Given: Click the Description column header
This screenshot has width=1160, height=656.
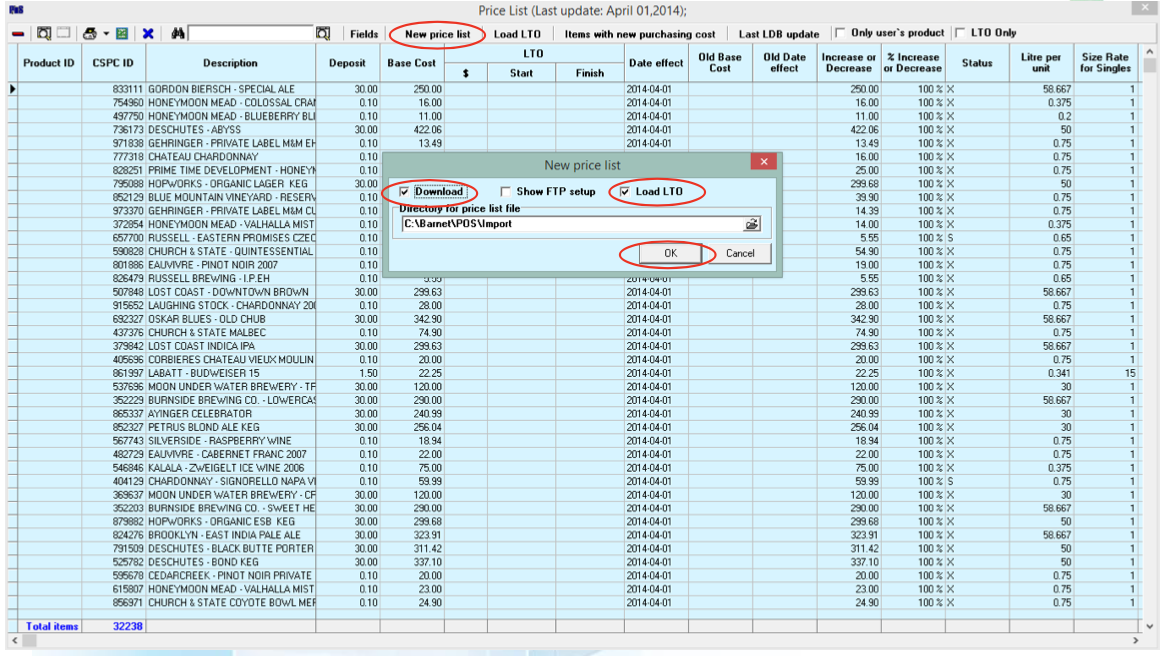Looking at the screenshot, I should pos(231,63).
